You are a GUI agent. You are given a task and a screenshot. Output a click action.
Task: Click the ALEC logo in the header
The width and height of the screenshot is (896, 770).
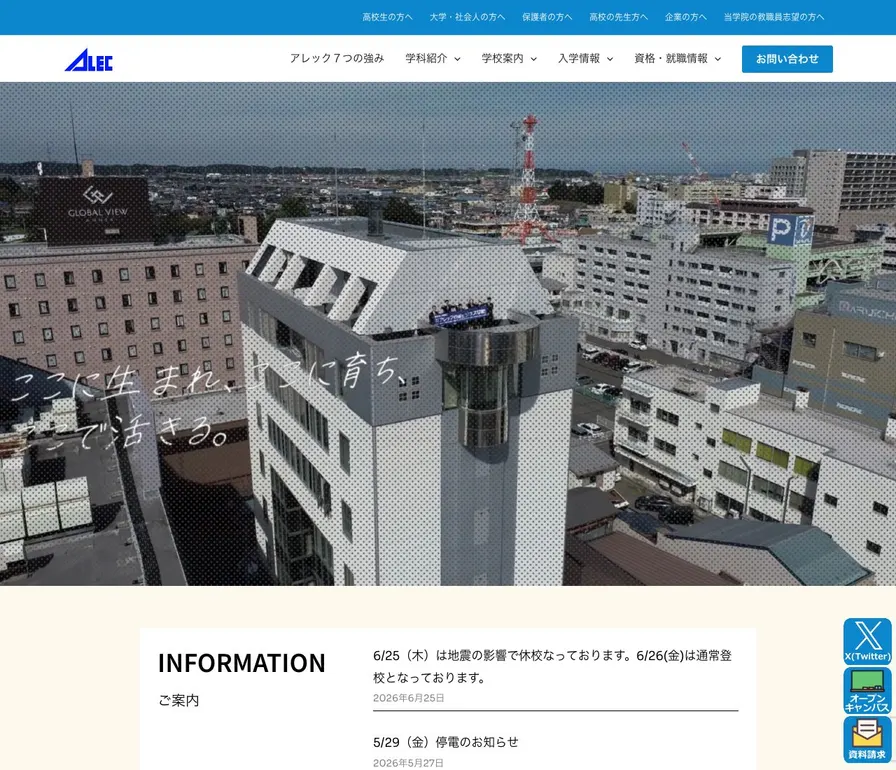click(x=89, y=59)
